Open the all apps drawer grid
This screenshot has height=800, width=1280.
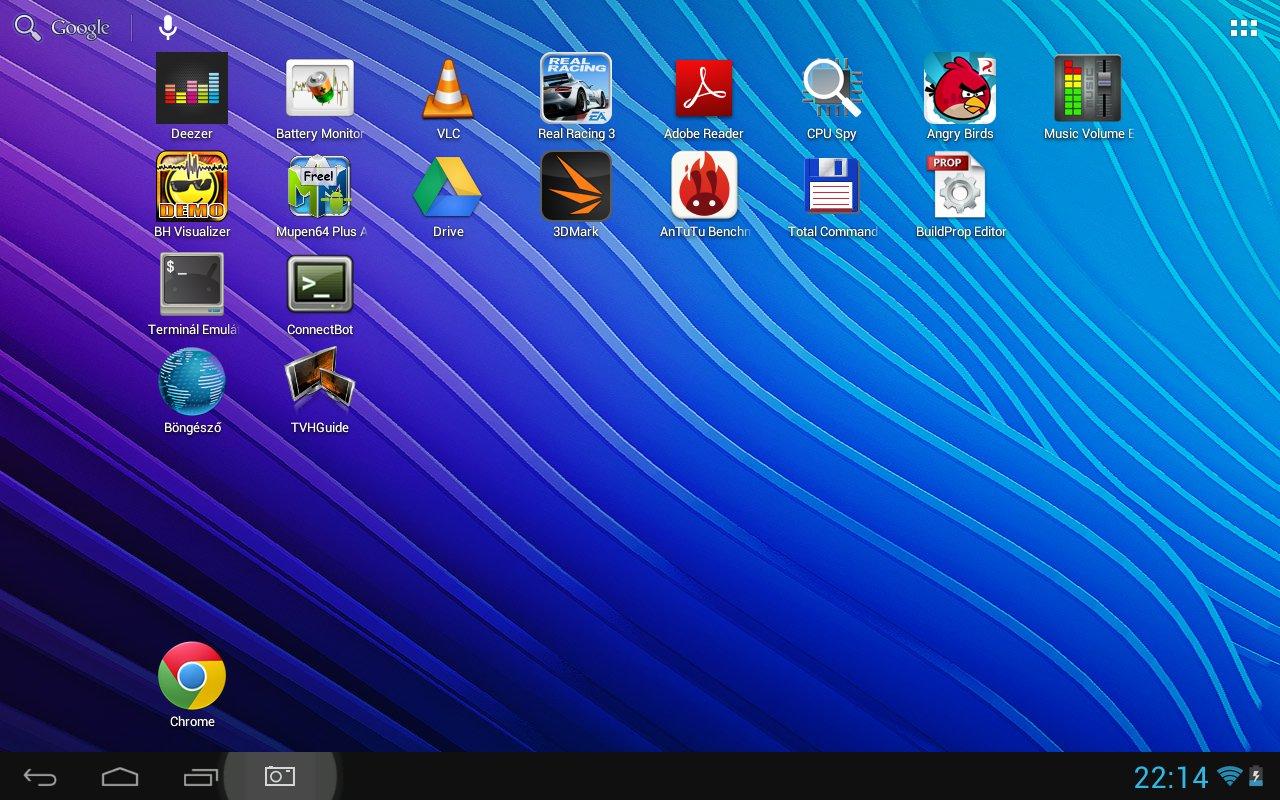[x=1243, y=28]
